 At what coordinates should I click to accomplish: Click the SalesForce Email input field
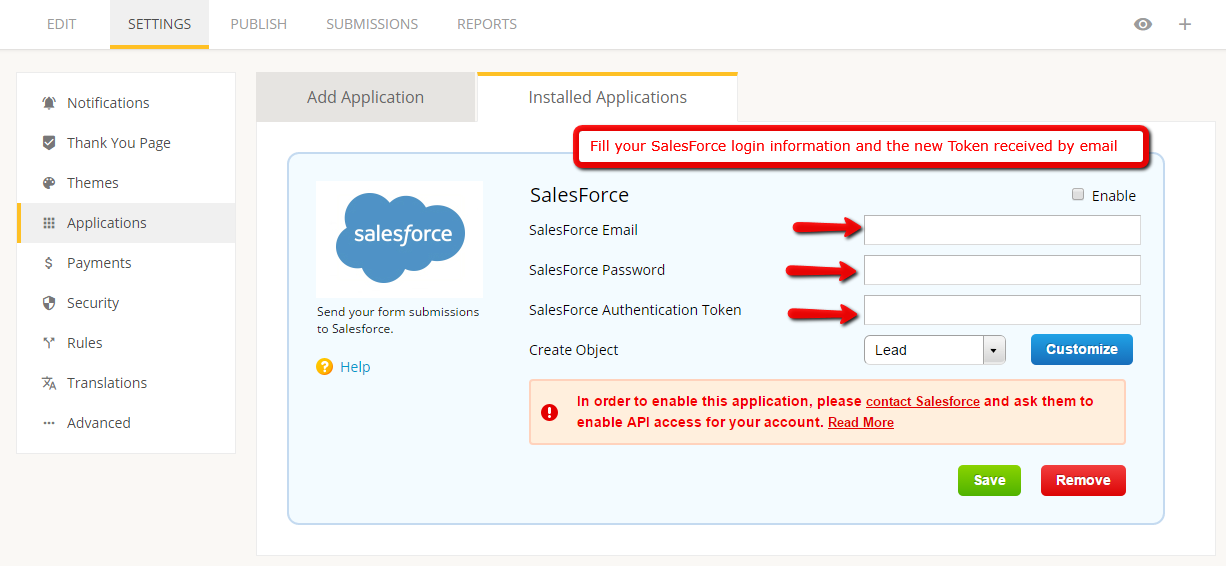1002,230
